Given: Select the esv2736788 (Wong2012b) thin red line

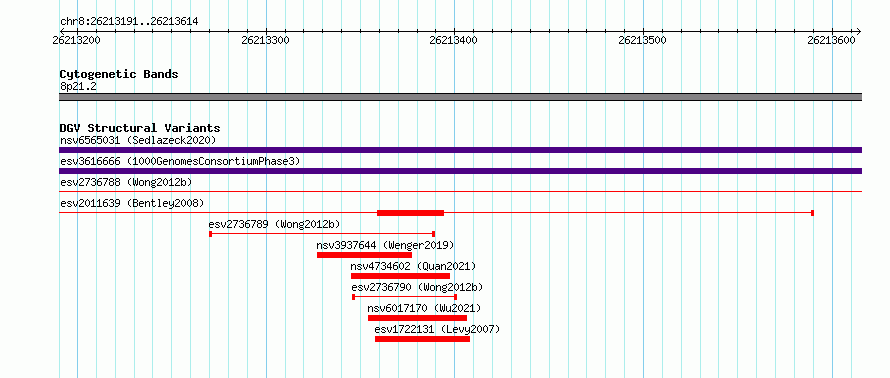Looking at the screenshot, I should click(460, 192).
